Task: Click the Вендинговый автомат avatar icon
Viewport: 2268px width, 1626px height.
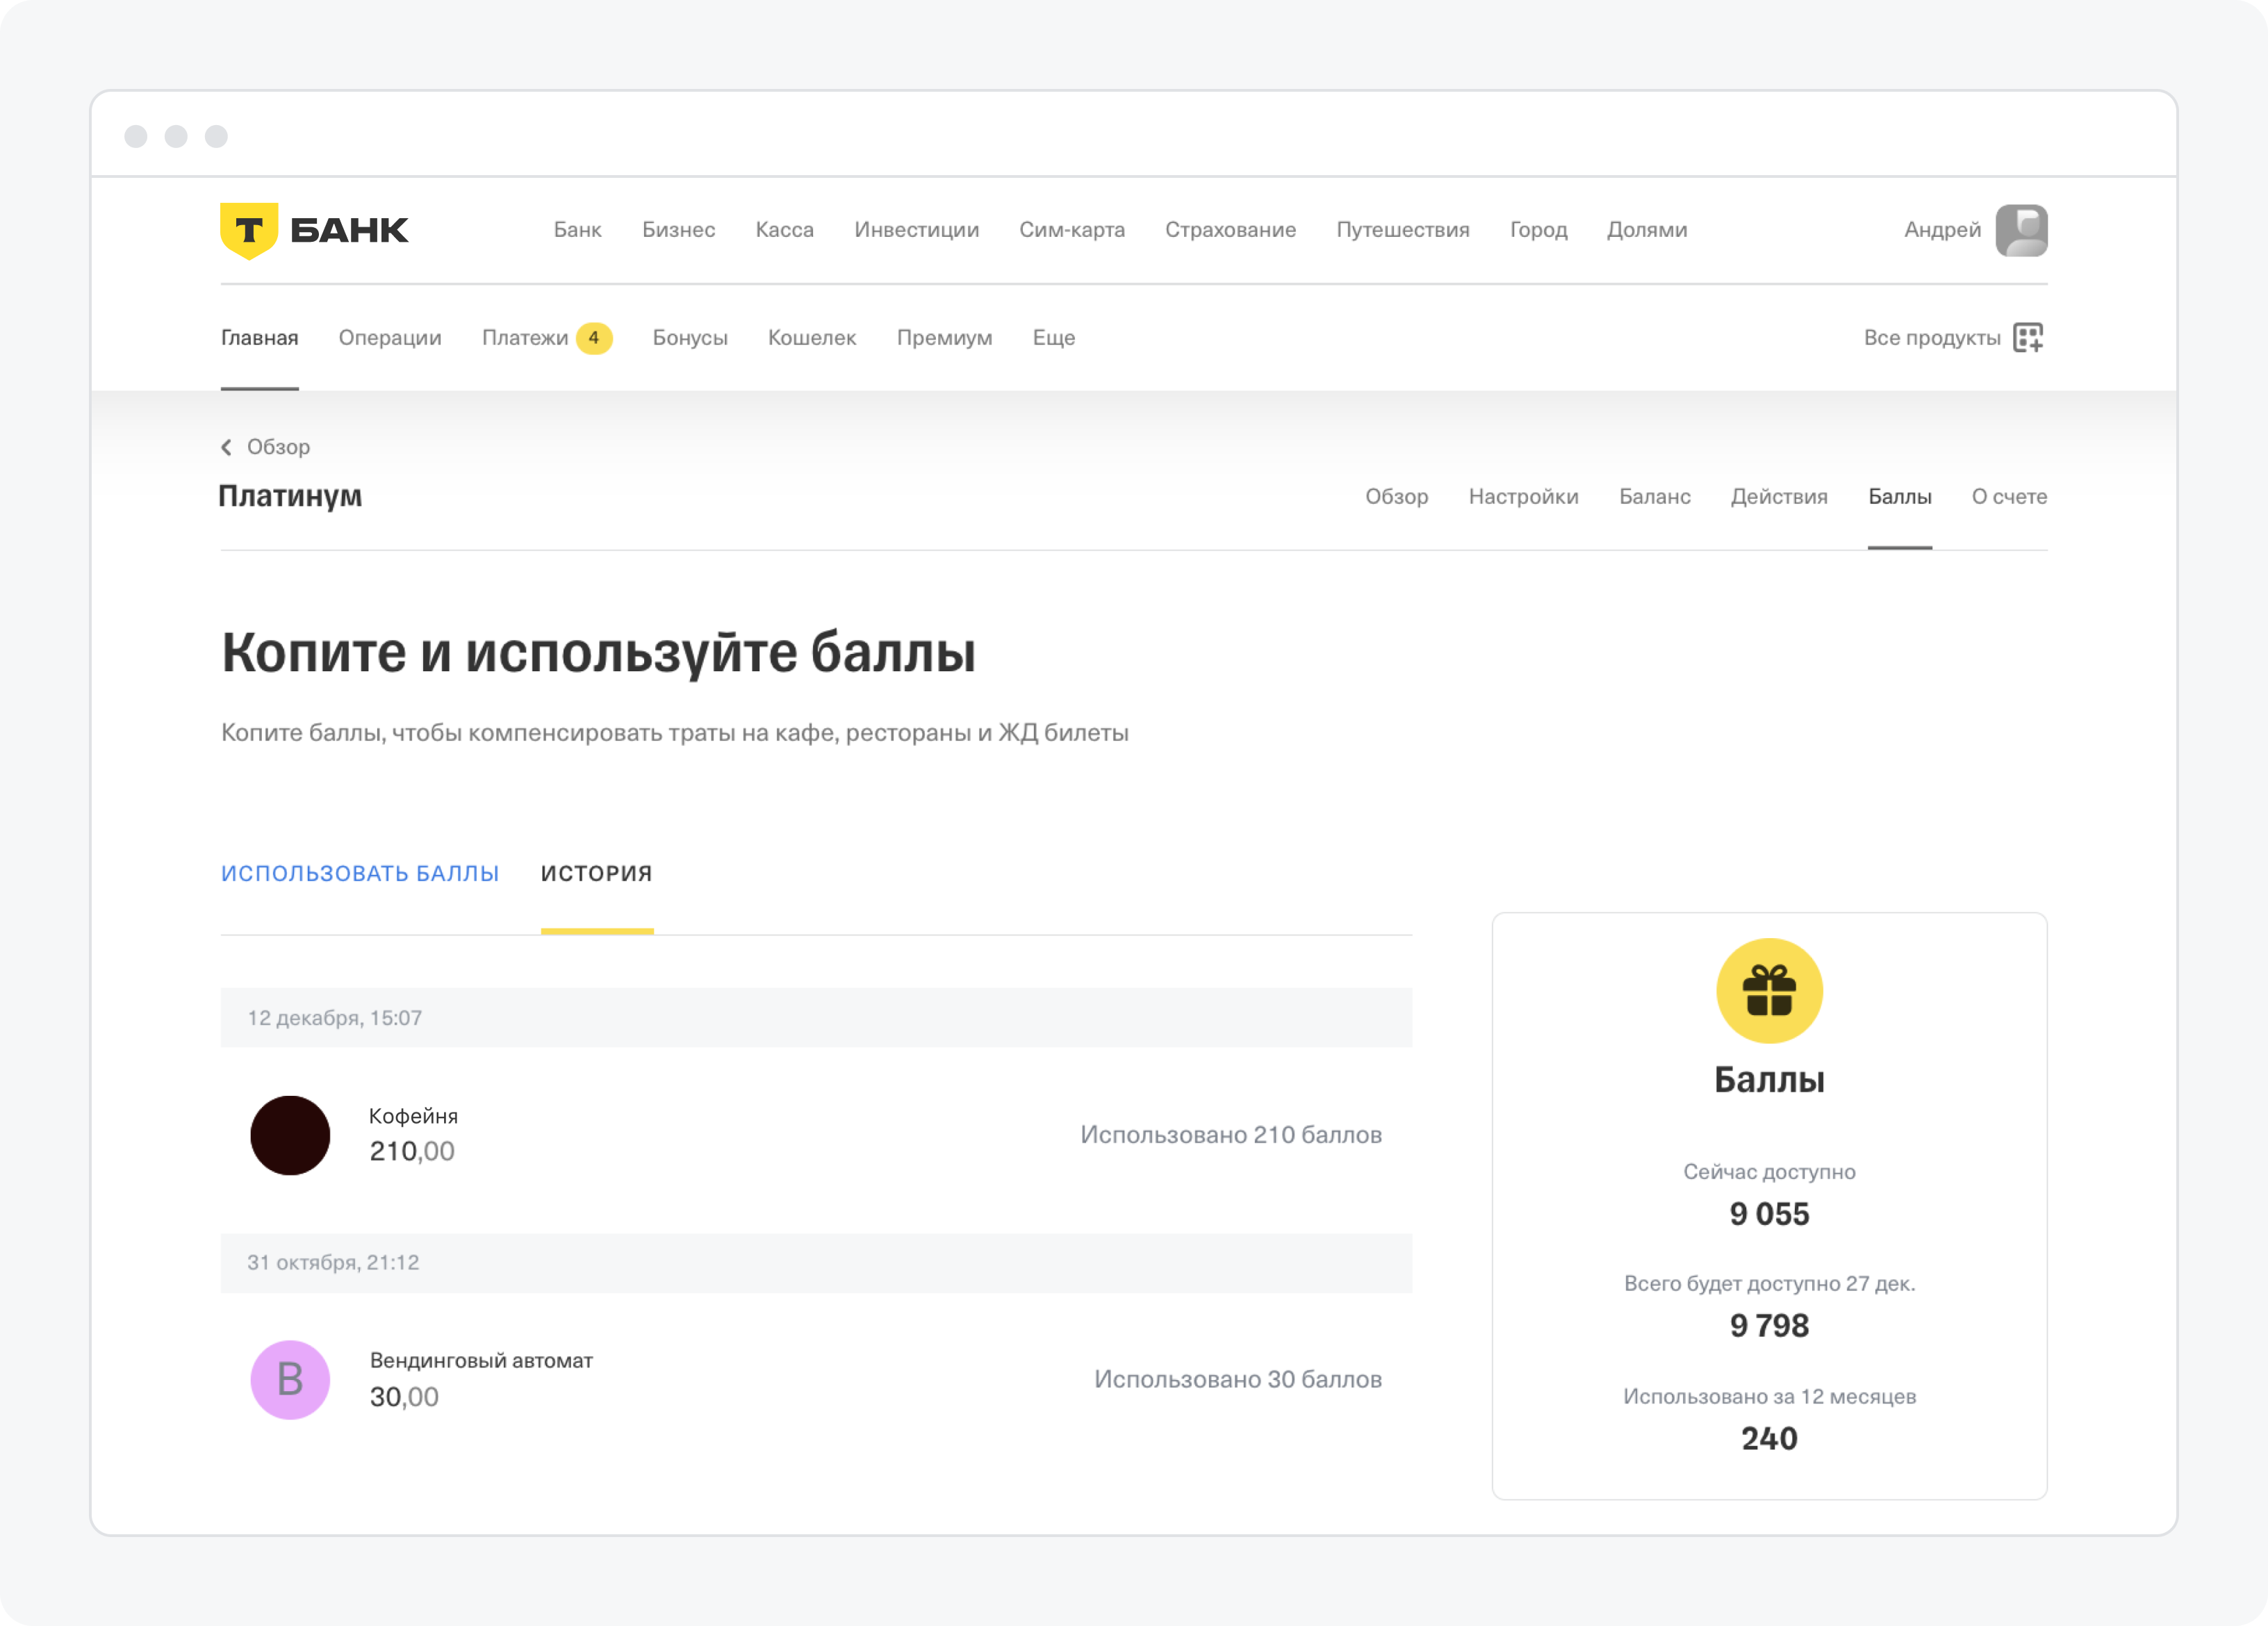Action: tap(290, 1380)
